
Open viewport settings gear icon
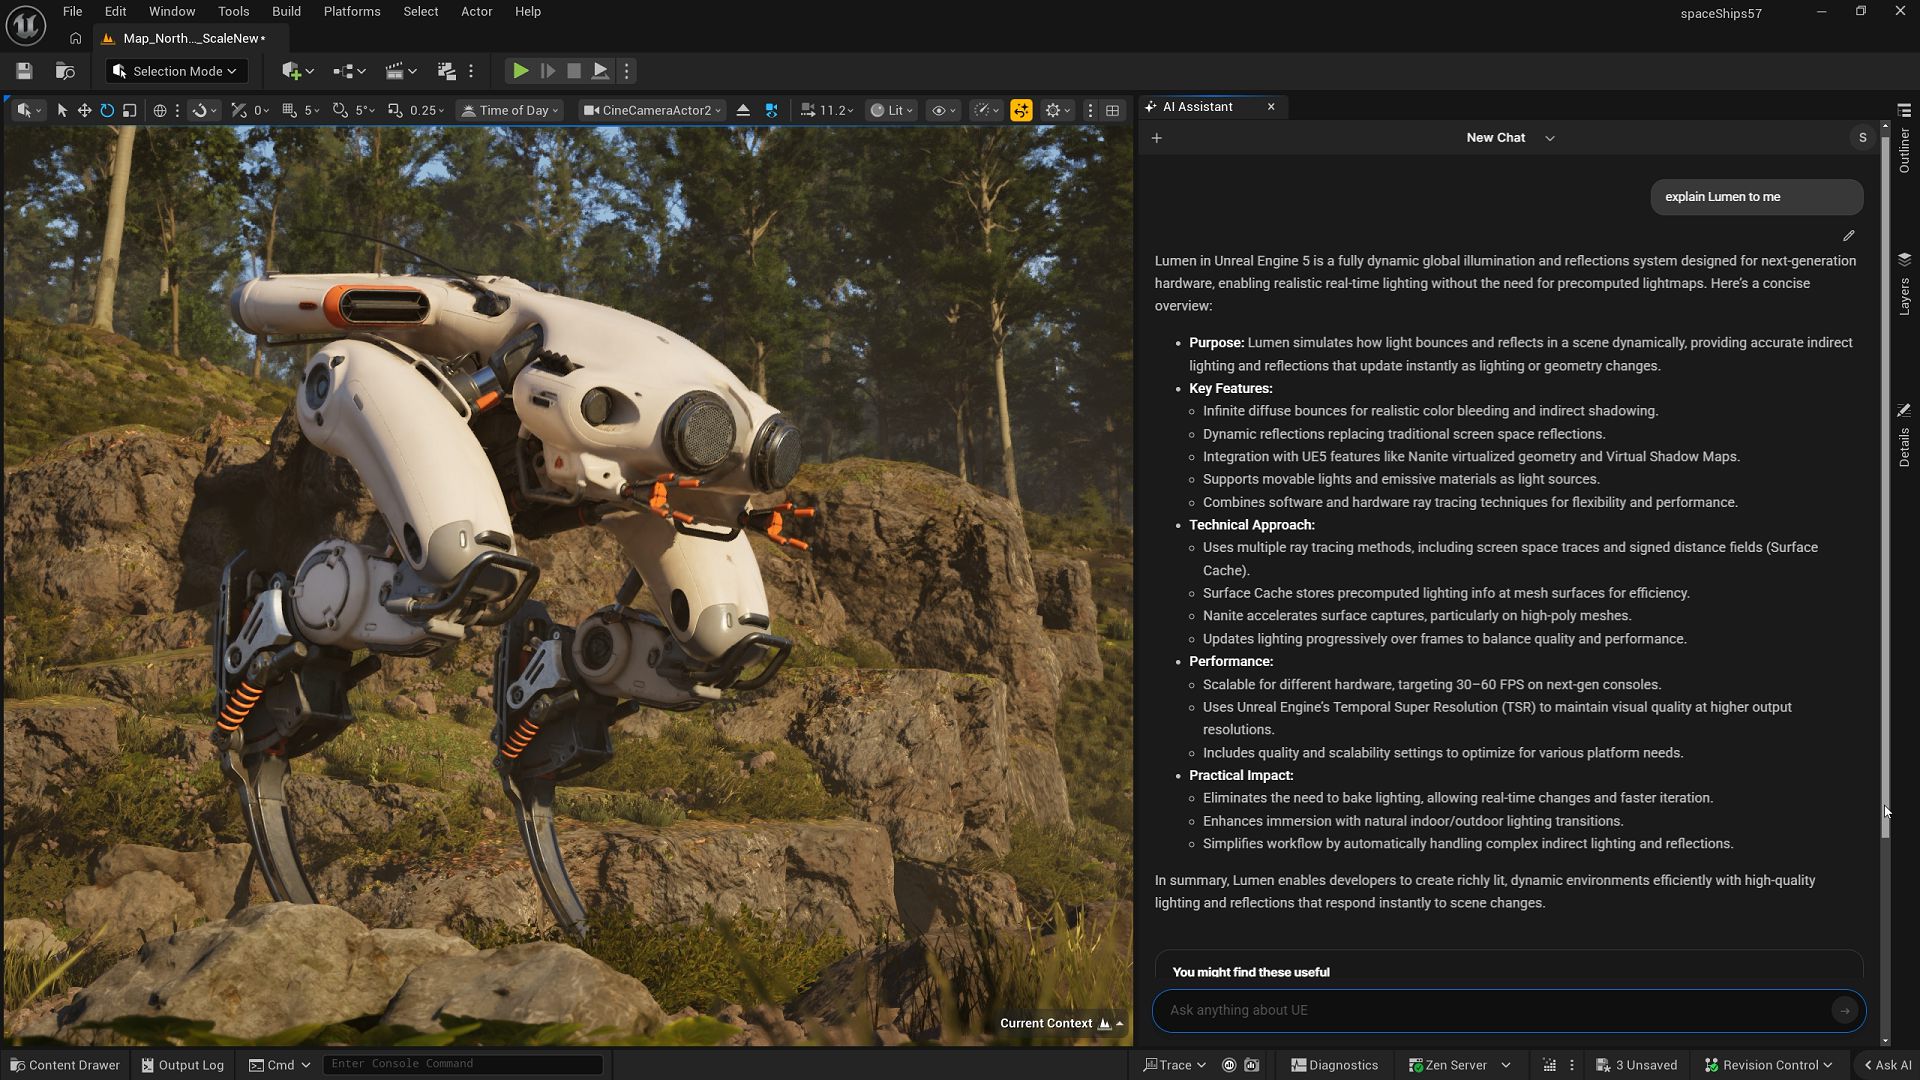(x=1053, y=110)
